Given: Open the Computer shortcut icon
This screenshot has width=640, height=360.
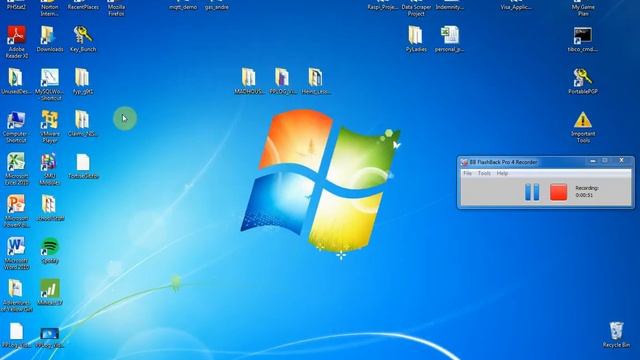Looking at the screenshot, I should [16, 120].
